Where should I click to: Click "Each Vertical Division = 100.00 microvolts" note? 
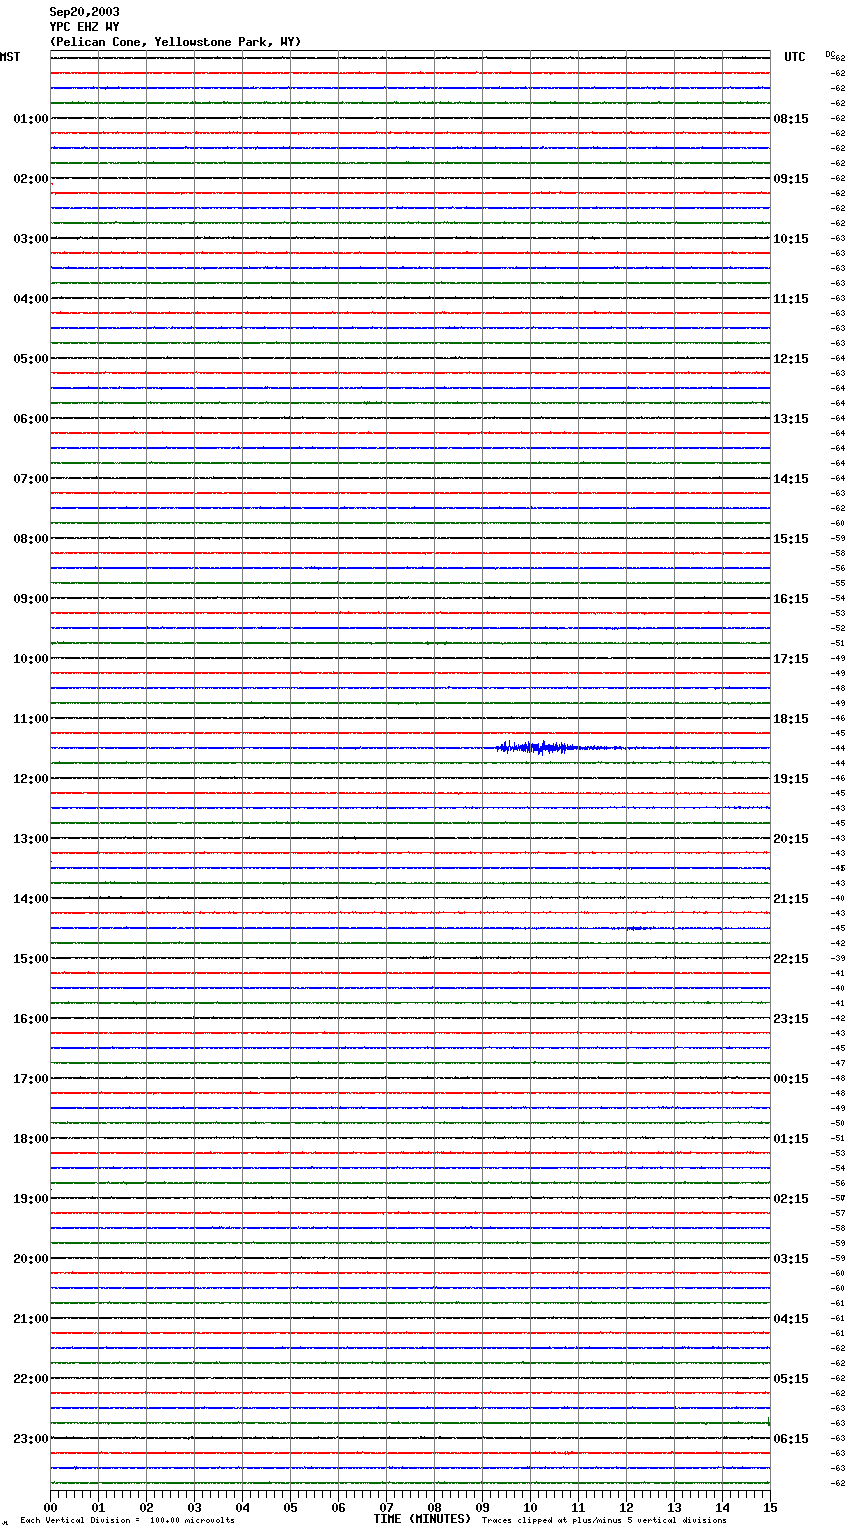tap(127, 1520)
